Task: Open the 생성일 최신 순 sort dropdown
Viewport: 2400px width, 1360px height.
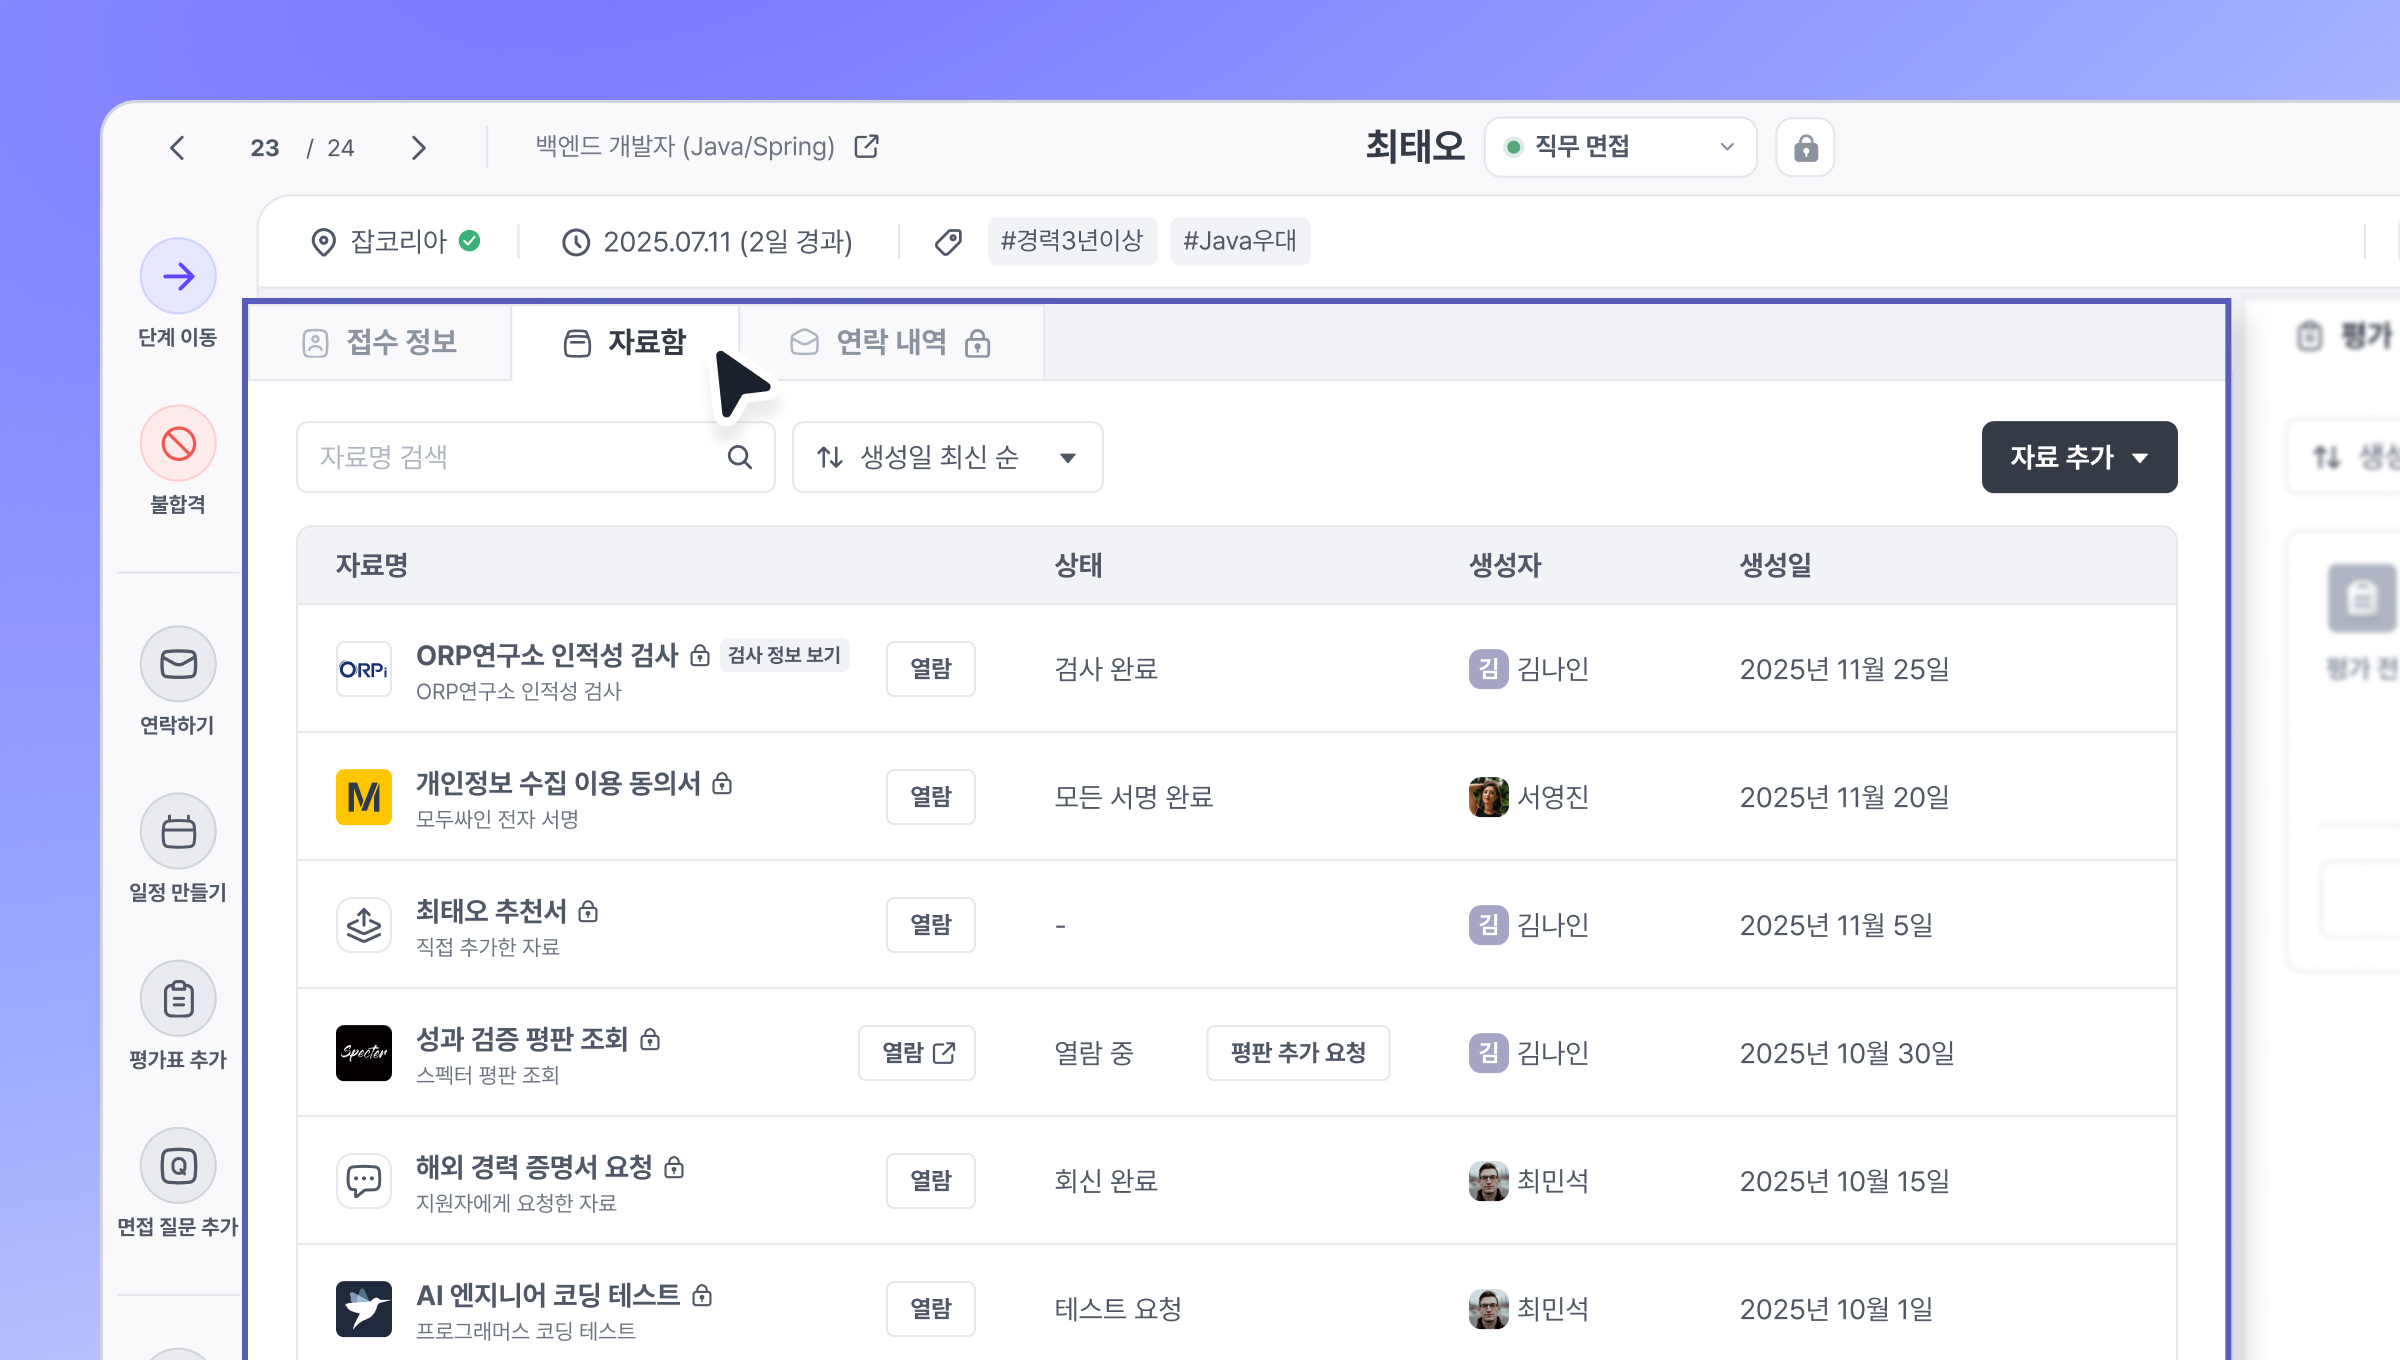Action: pos(947,457)
